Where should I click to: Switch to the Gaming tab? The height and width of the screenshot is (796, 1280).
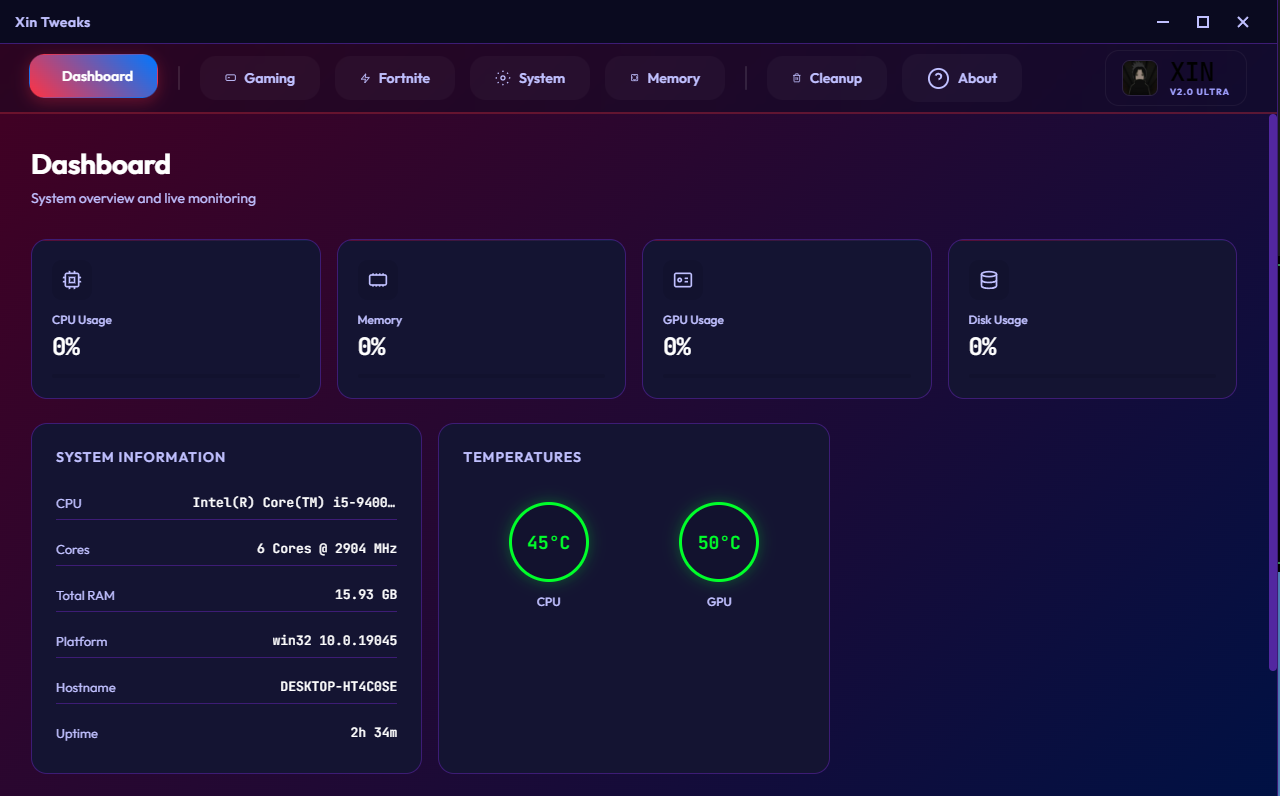(x=260, y=77)
